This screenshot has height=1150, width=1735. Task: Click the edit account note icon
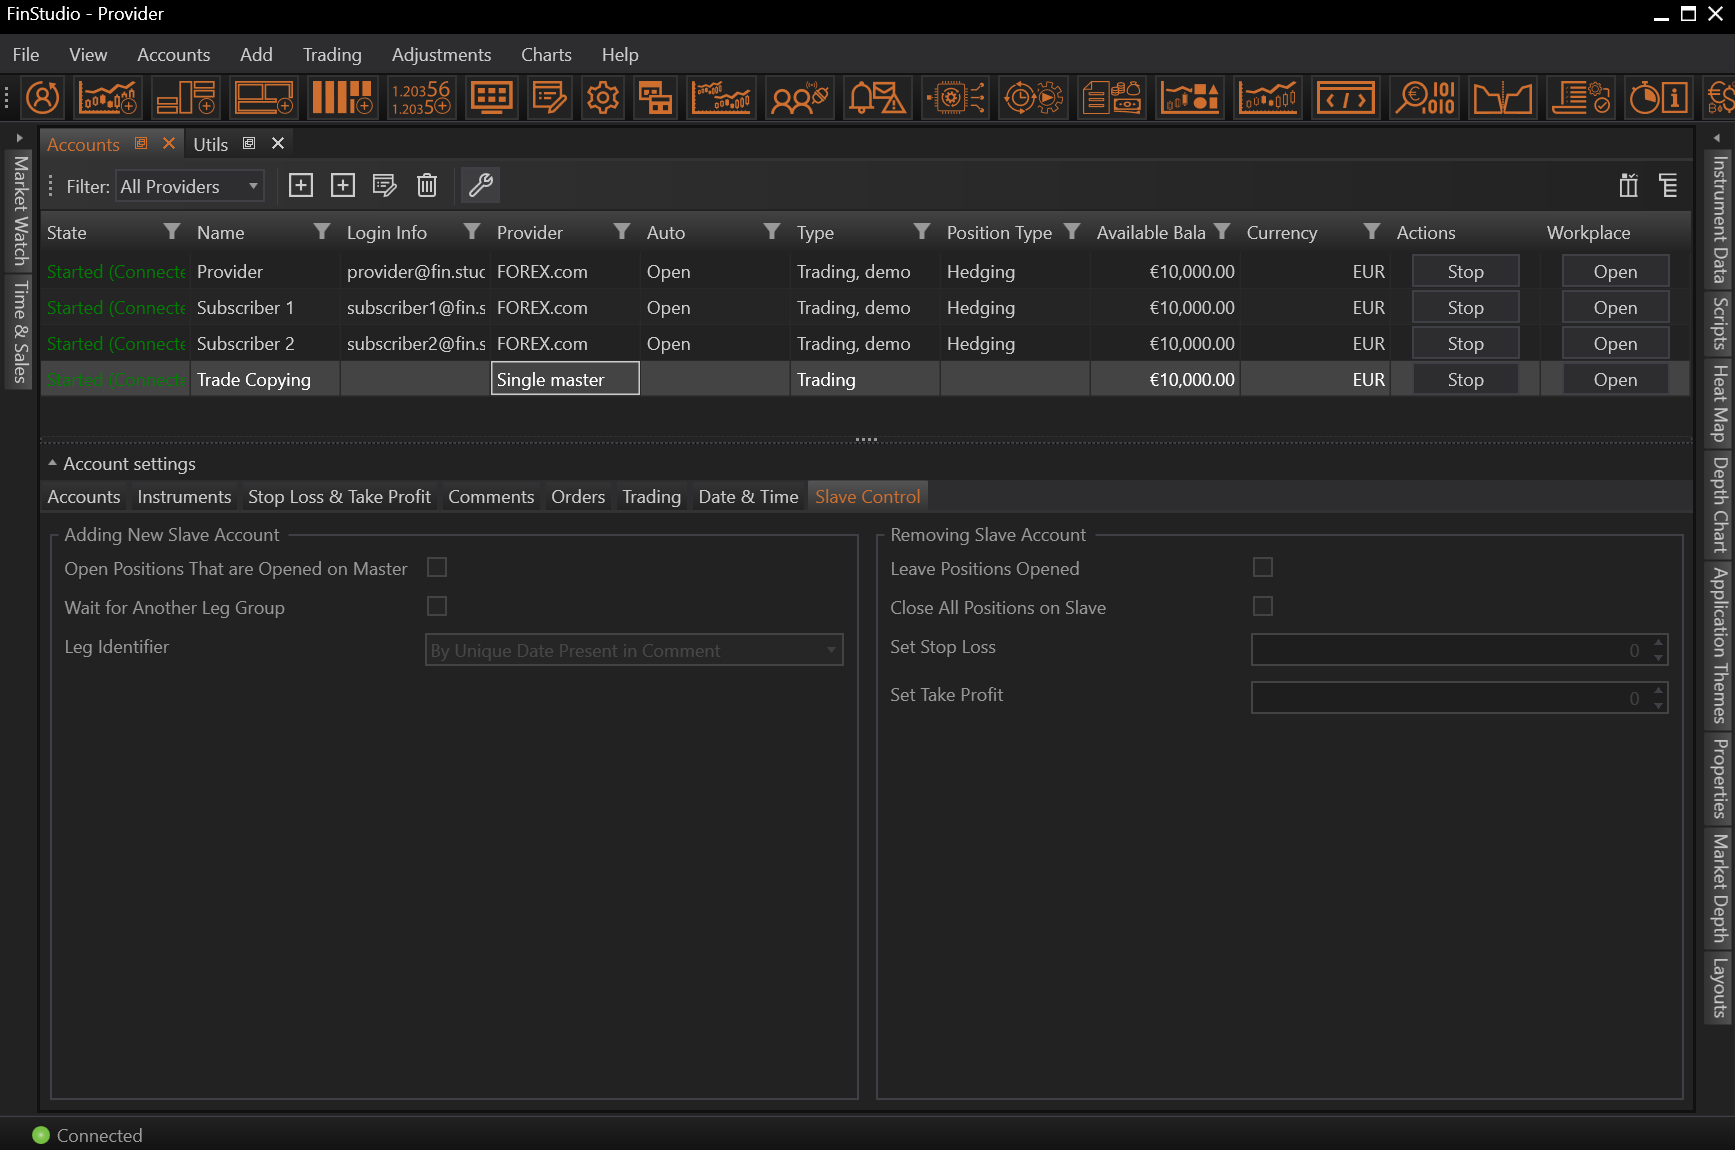click(384, 185)
